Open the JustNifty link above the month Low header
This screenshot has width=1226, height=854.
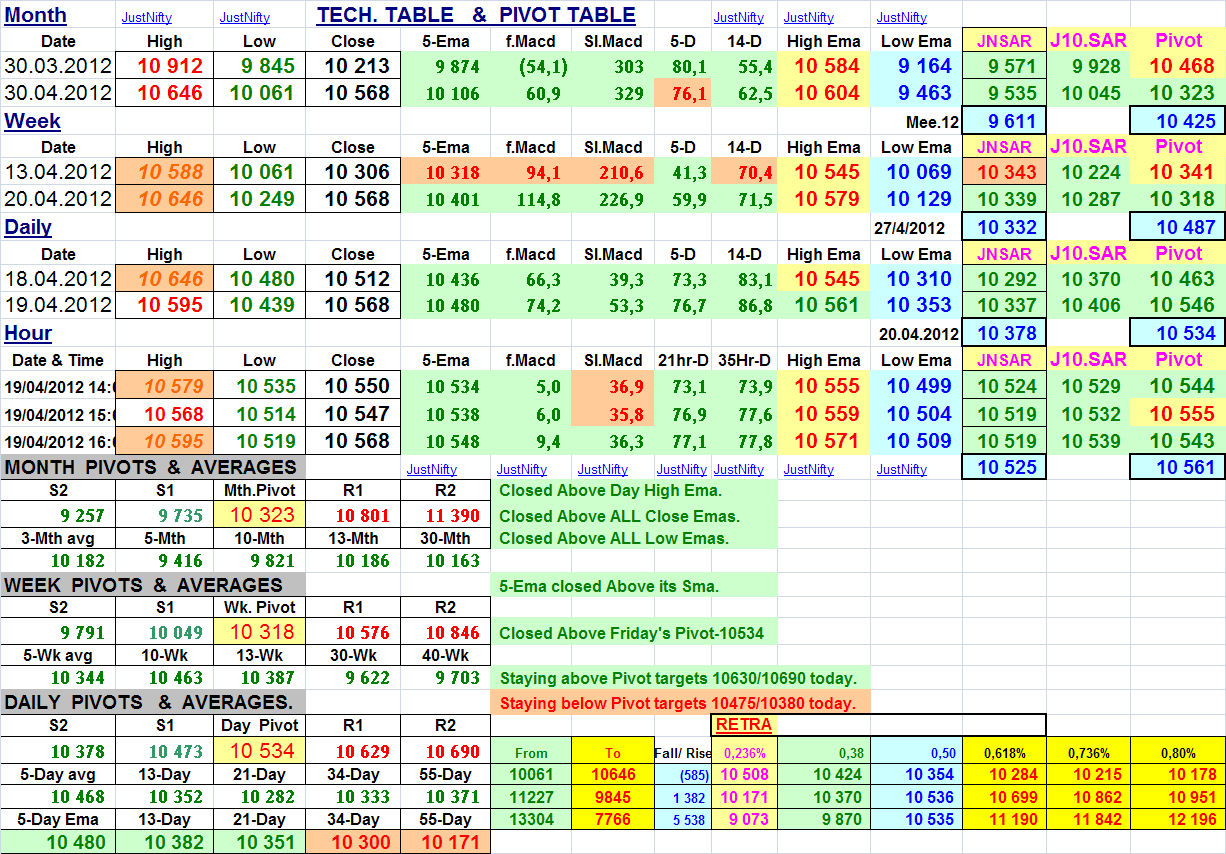pos(245,17)
